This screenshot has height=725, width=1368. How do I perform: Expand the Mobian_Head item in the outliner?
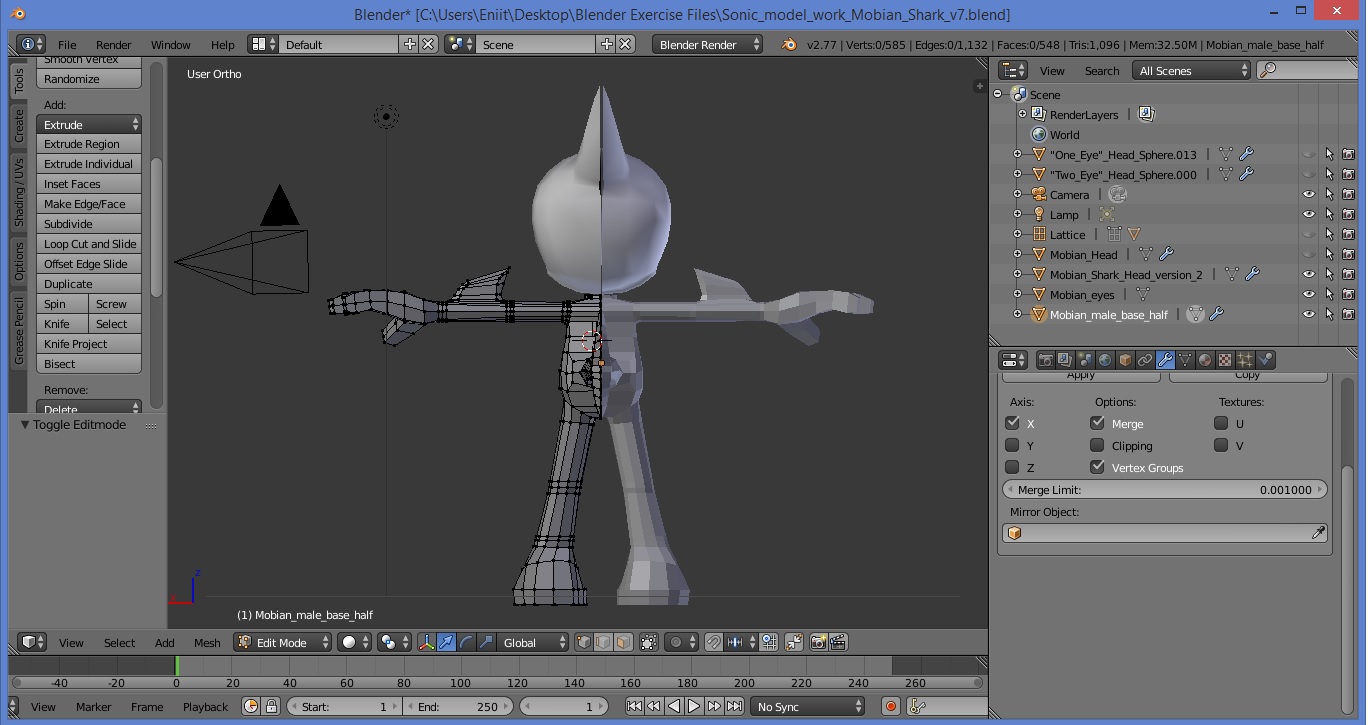[1018, 254]
